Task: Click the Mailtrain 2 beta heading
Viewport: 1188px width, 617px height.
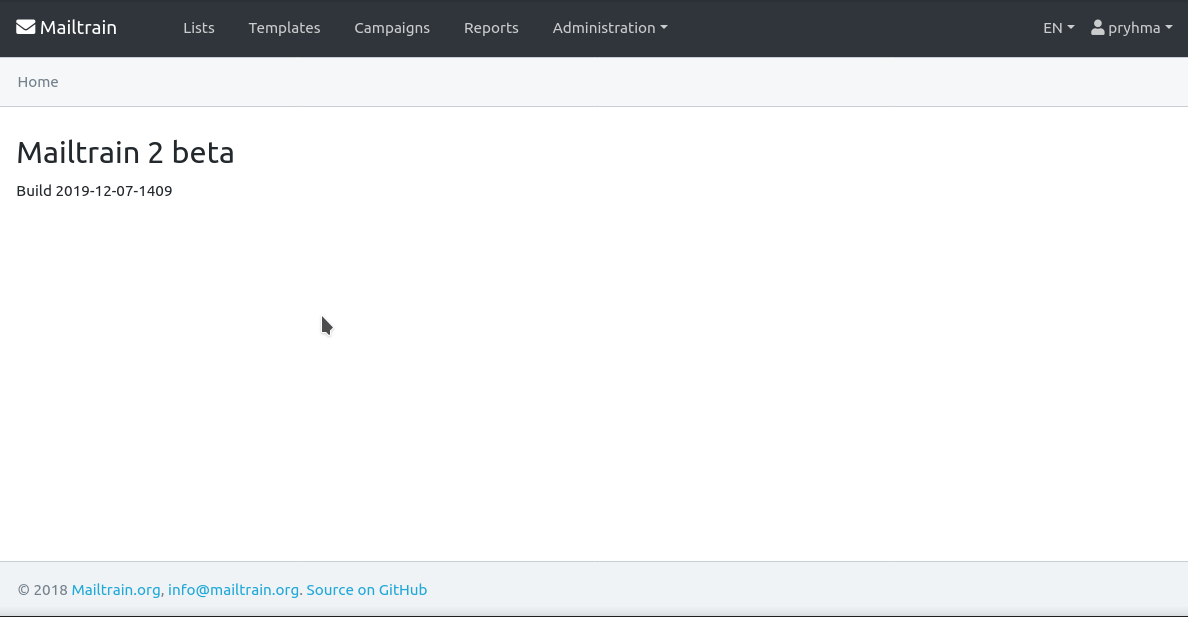Action: point(125,152)
